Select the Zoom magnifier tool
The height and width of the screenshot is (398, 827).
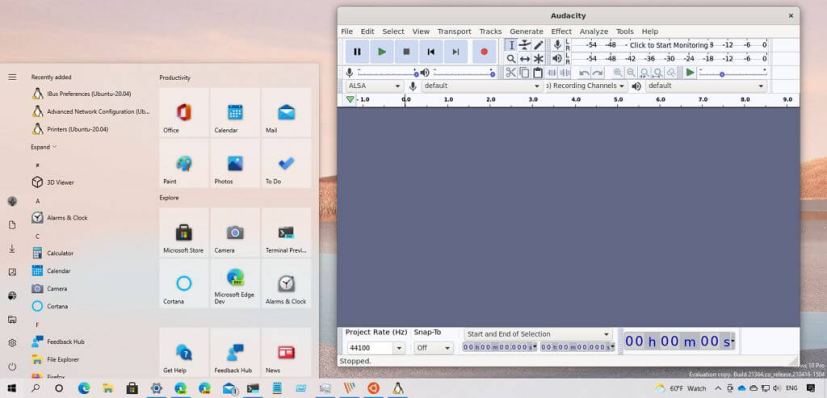pos(511,59)
